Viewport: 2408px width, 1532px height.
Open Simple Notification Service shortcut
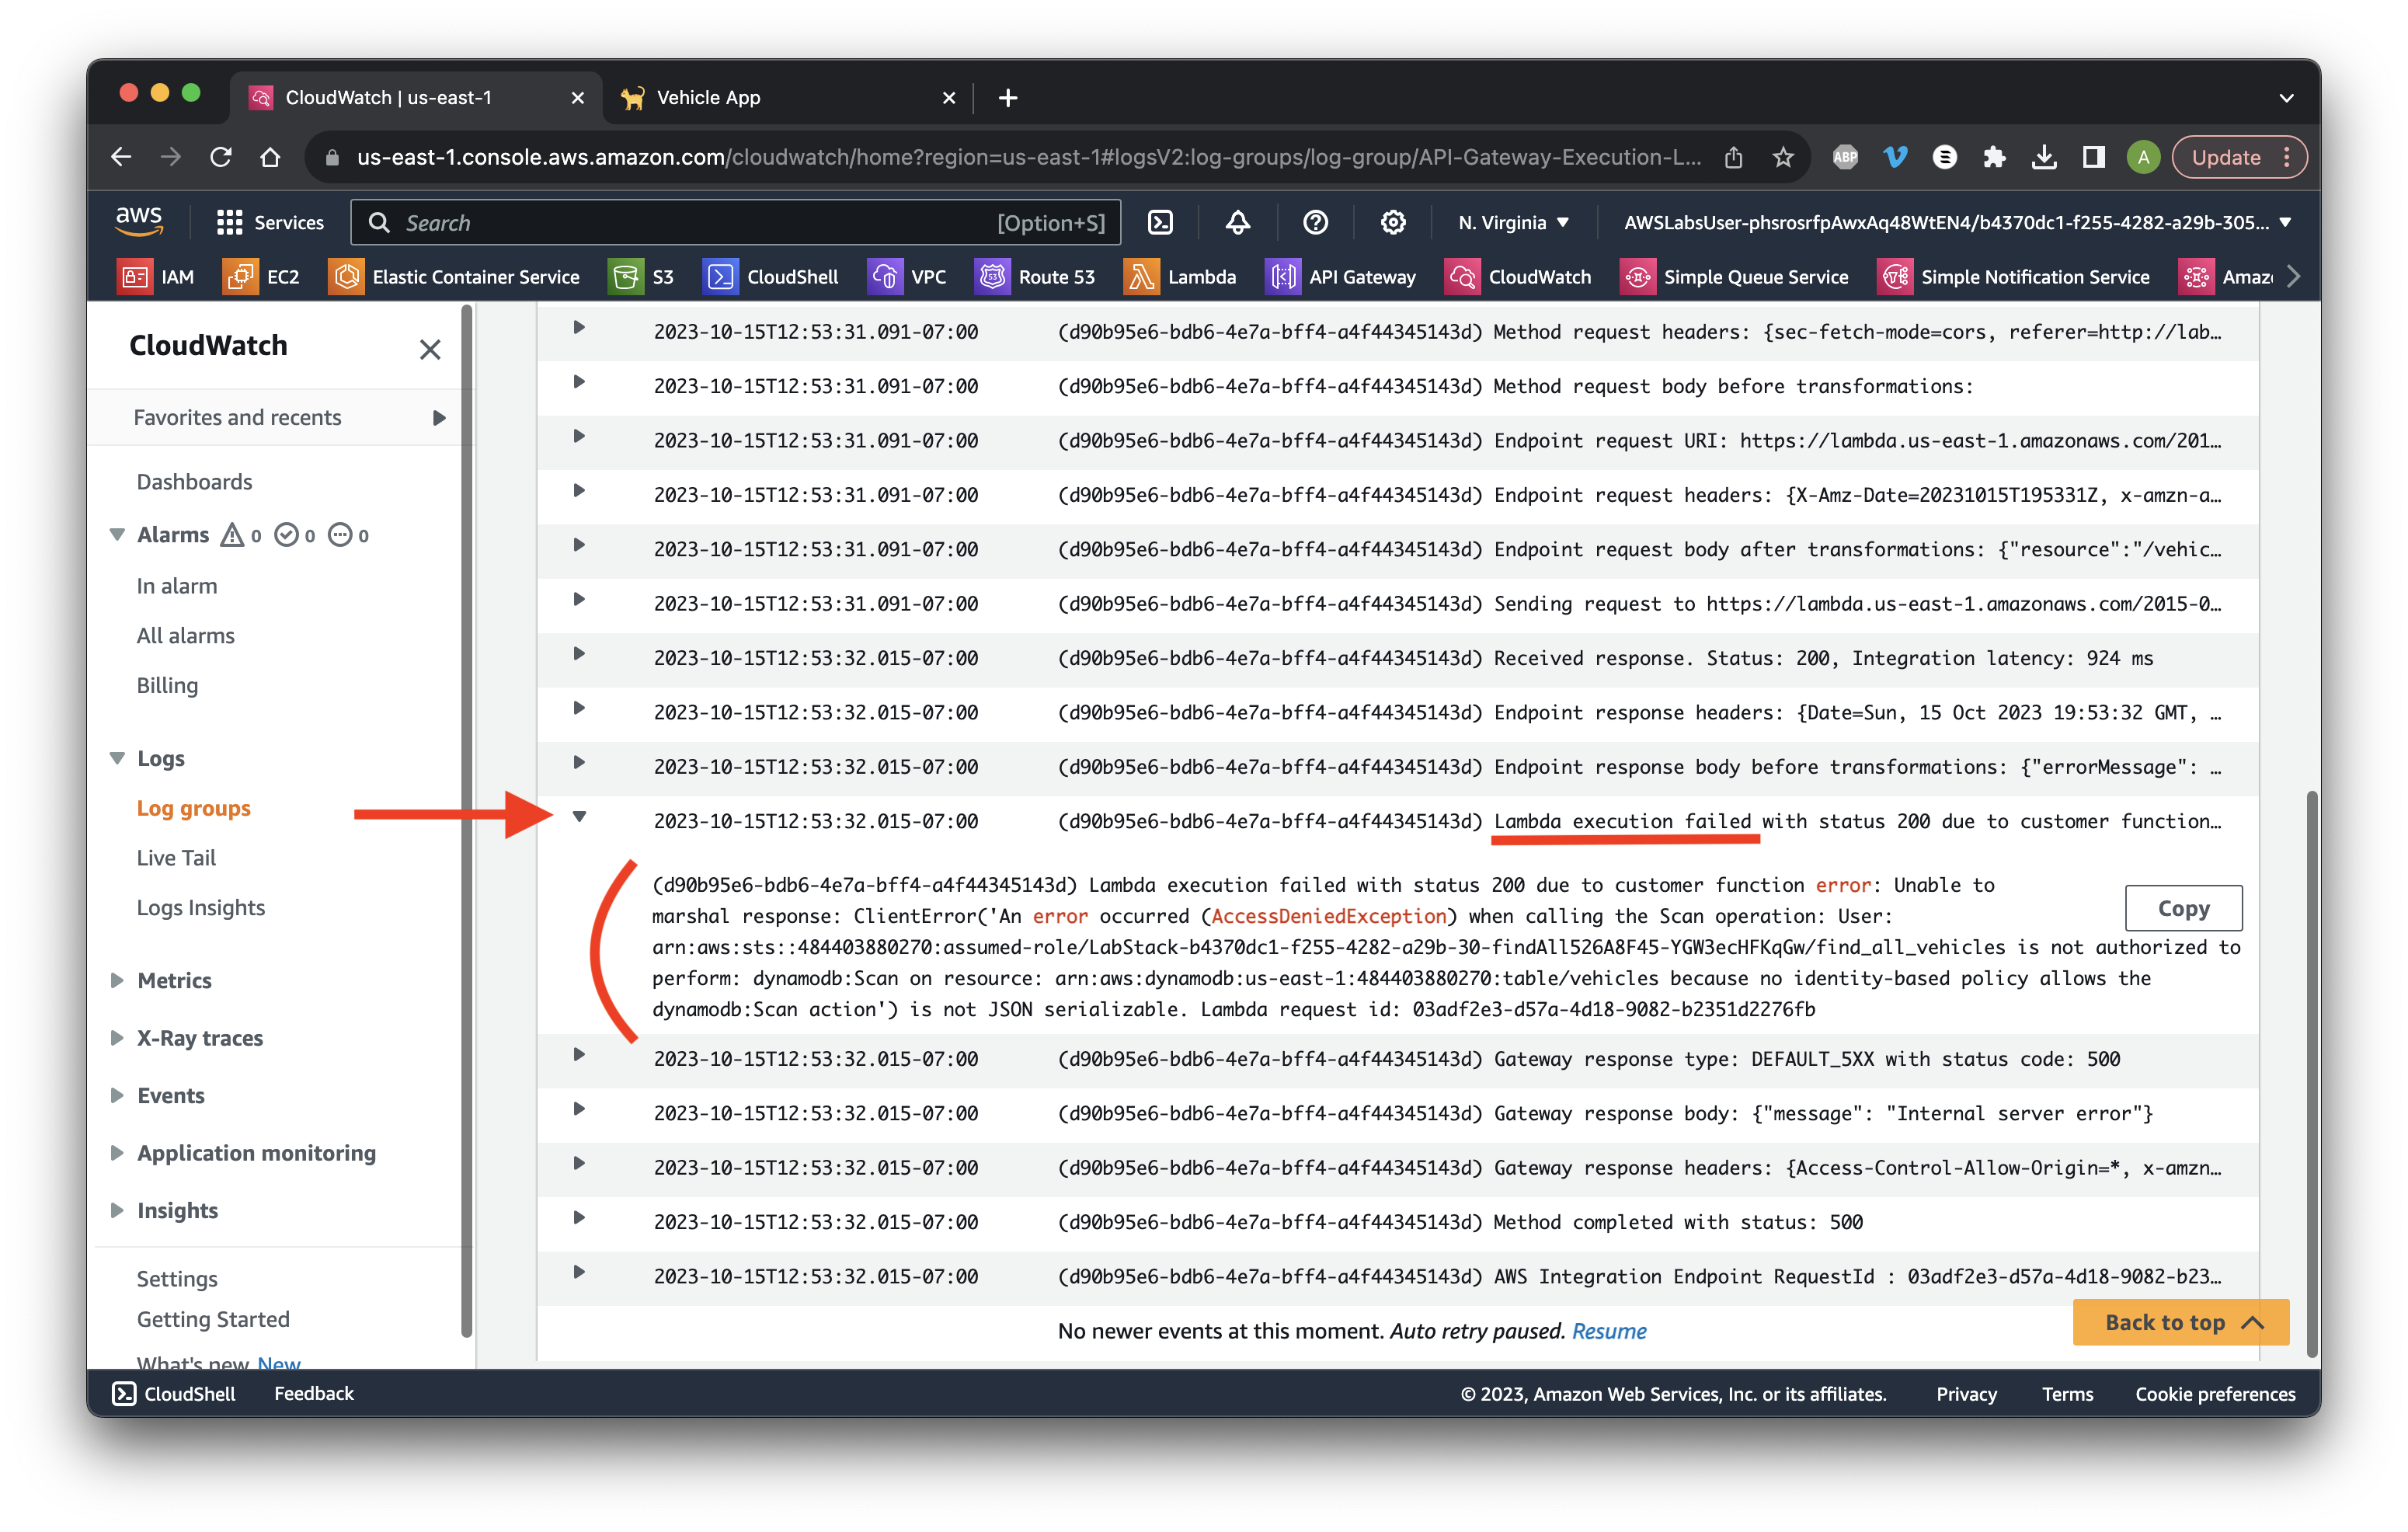[x=2014, y=277]
